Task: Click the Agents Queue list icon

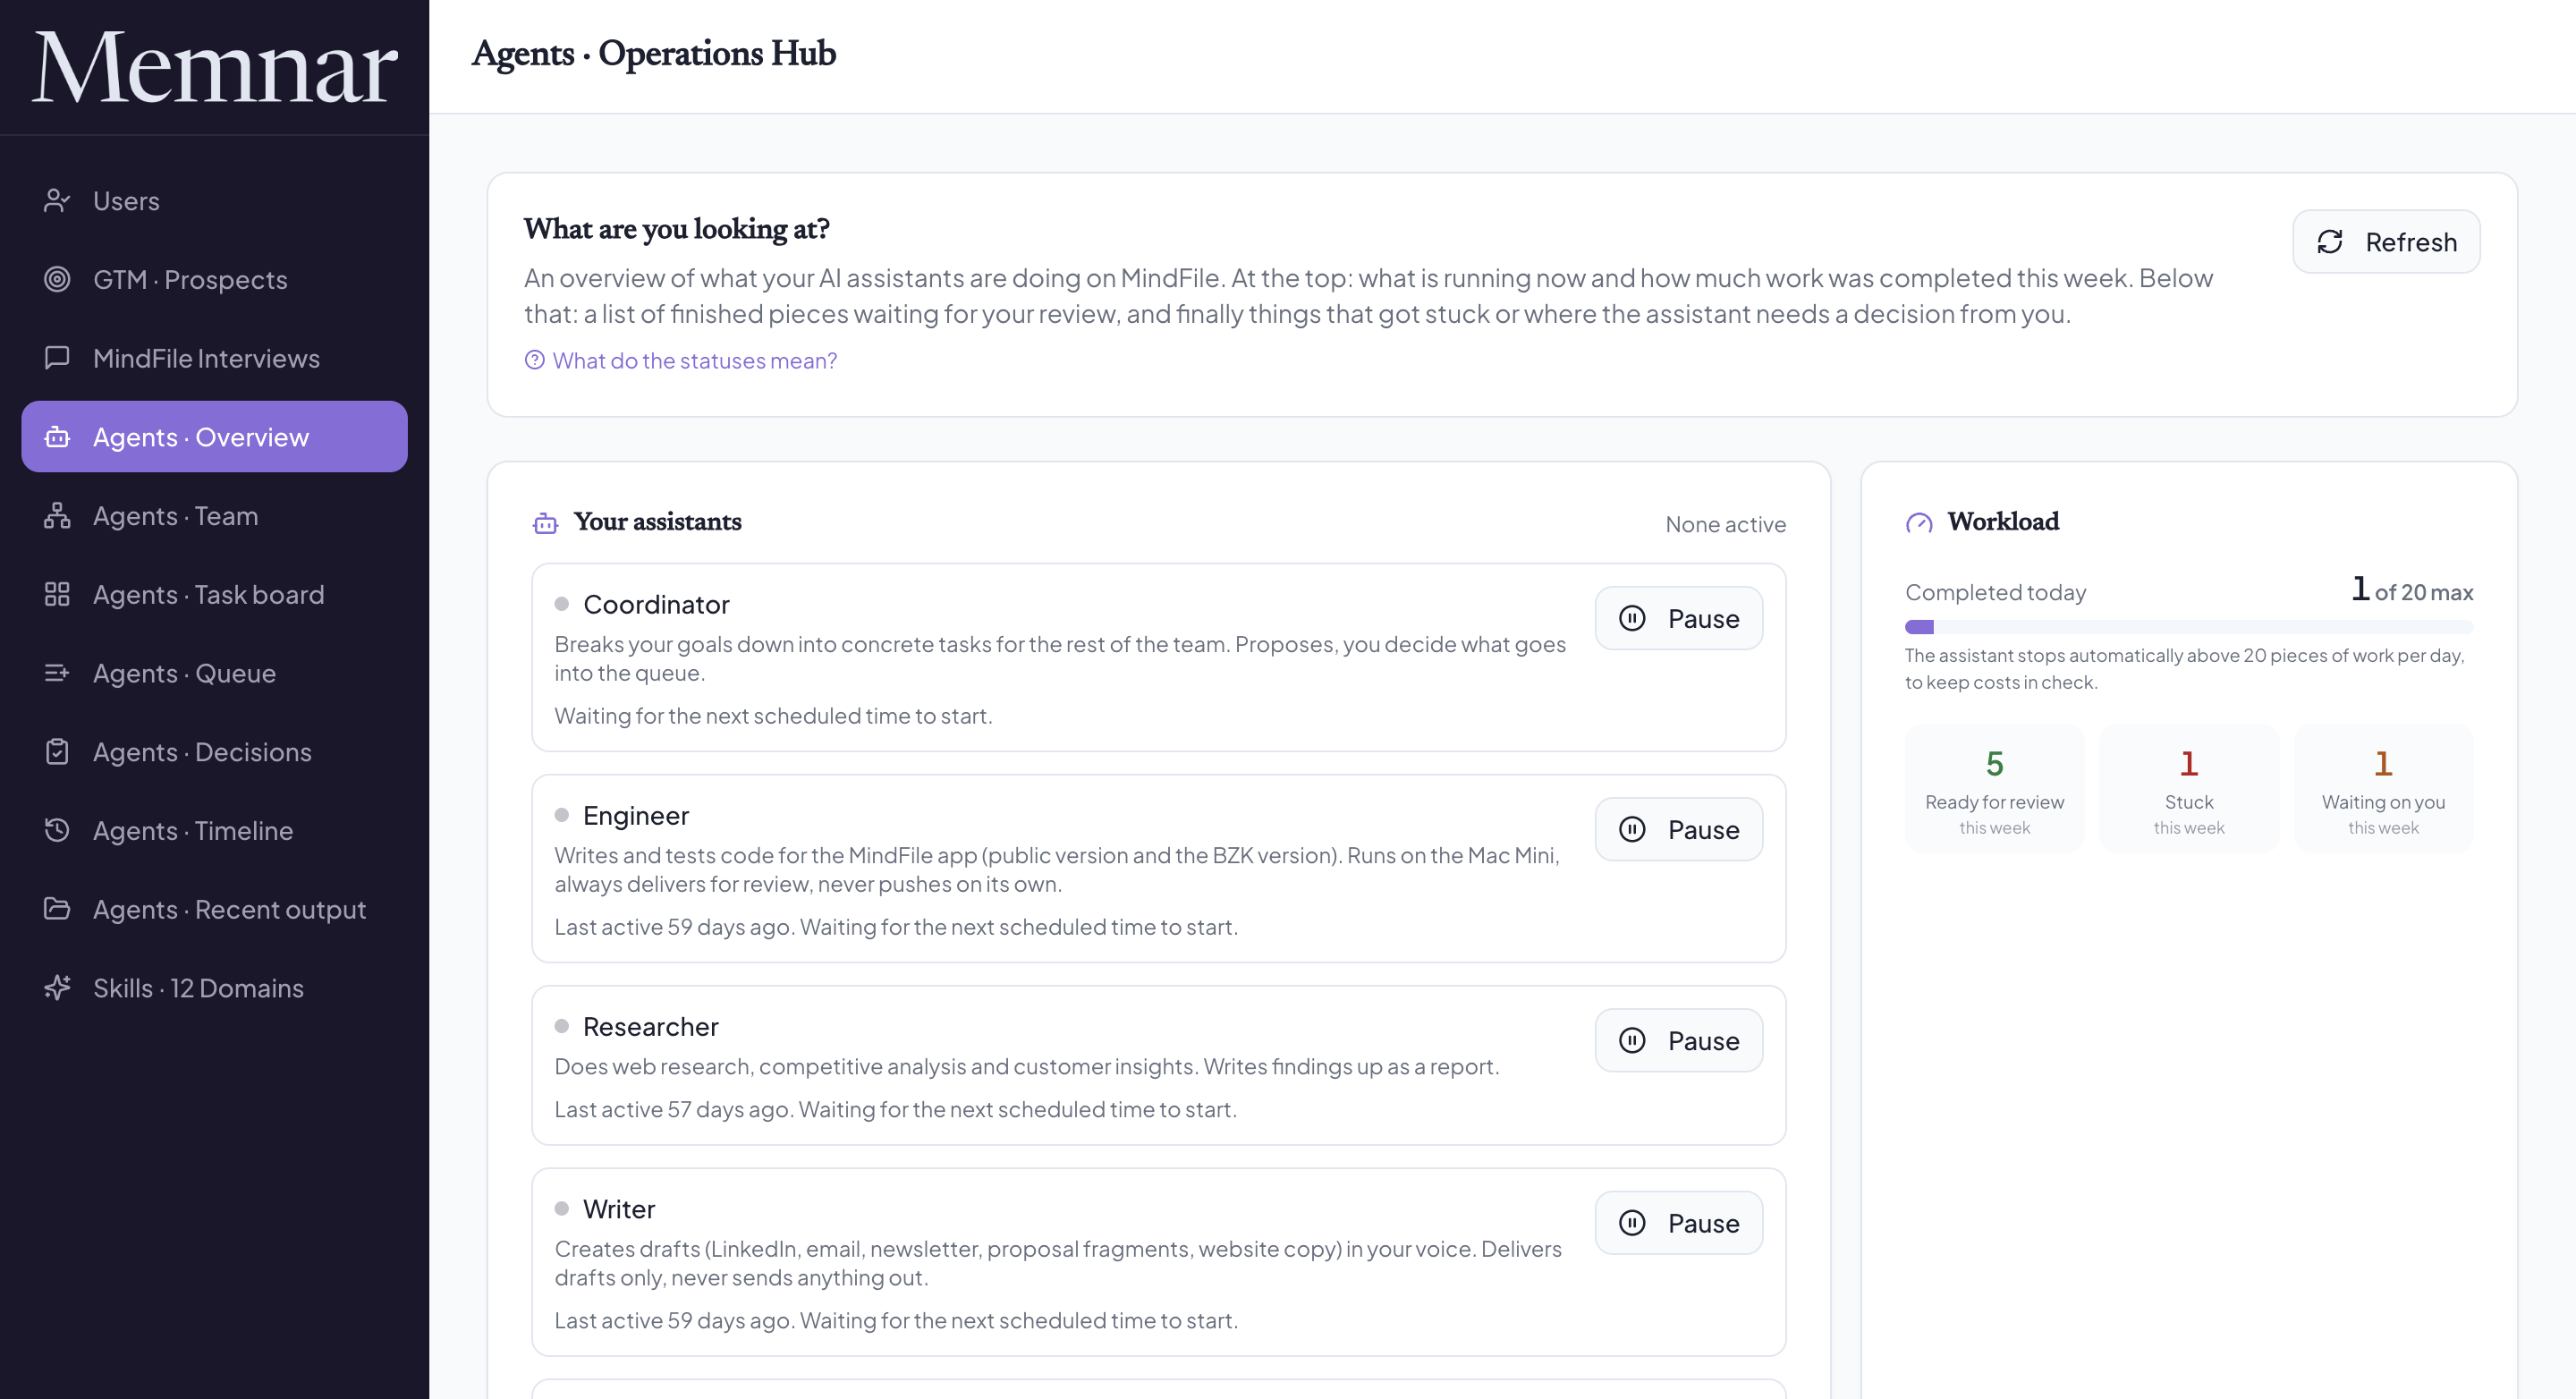Action: 57,673
